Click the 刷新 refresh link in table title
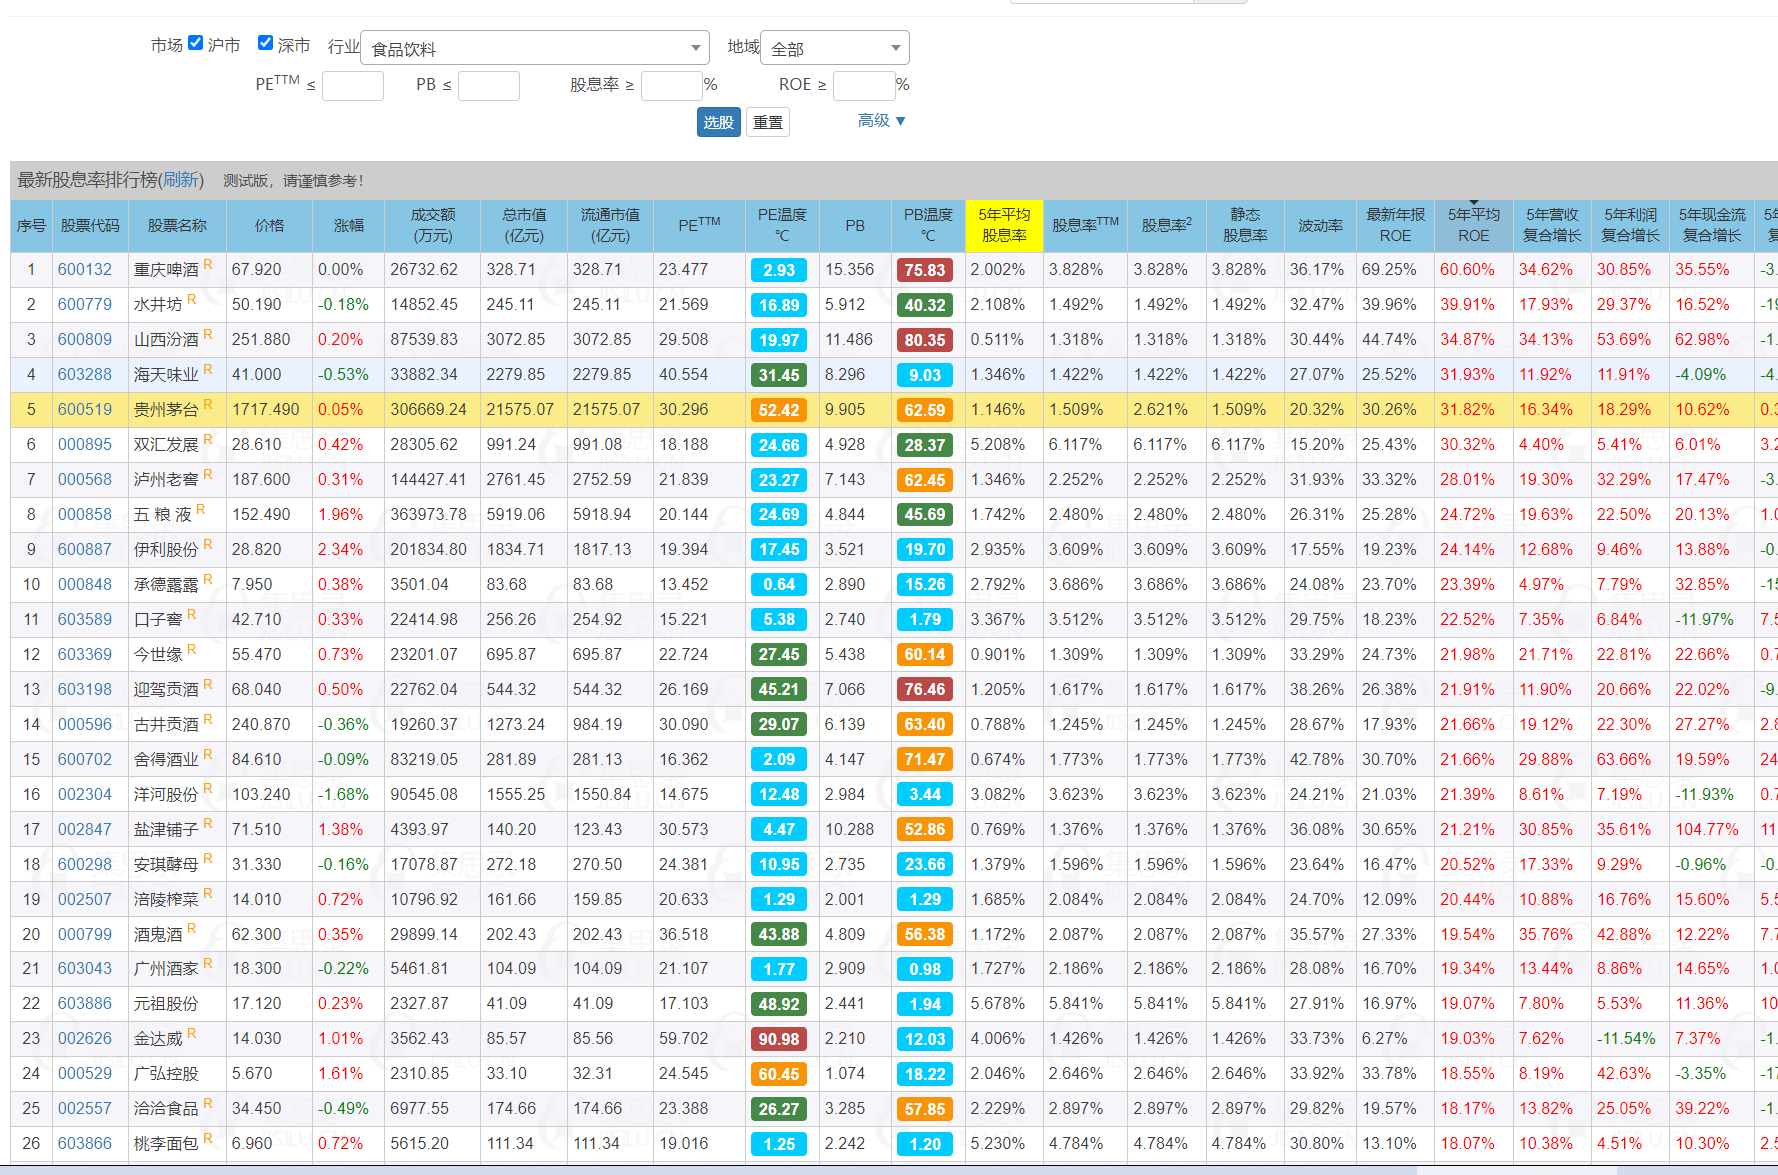1778x1175 pixels. (x=182, y=180)
